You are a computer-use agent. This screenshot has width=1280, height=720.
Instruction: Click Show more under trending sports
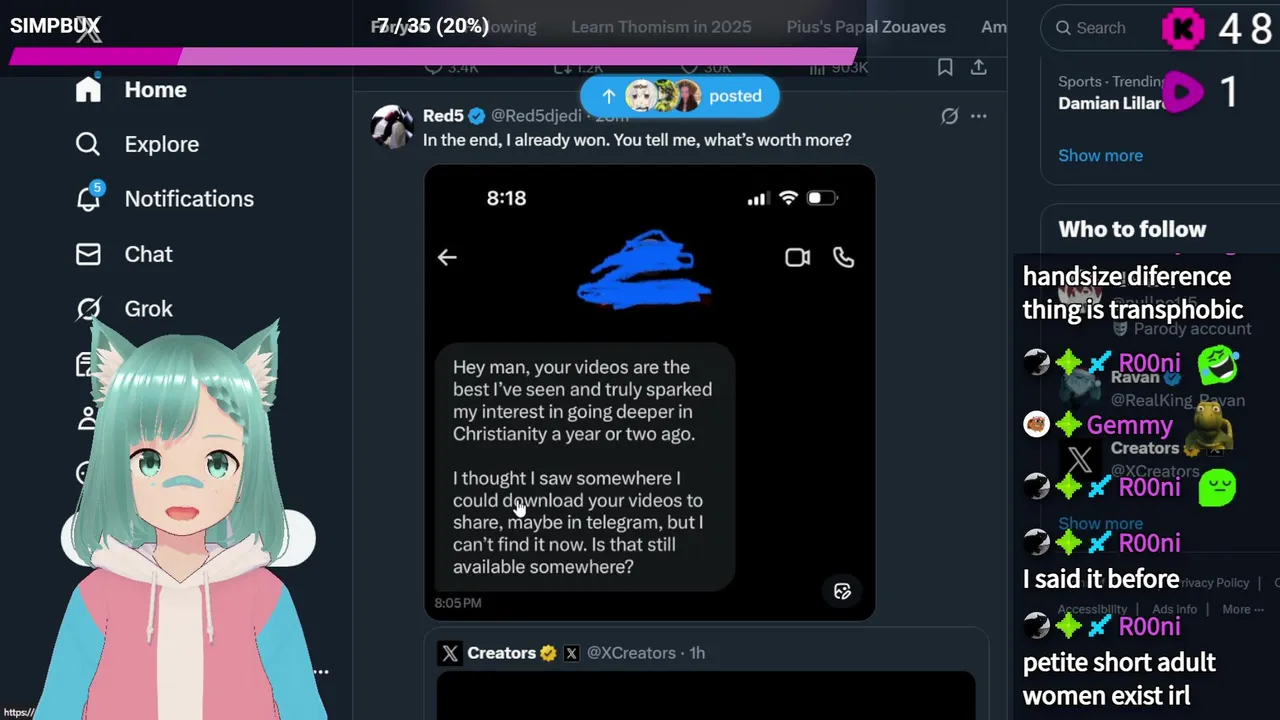click(x=1100, y=155)
